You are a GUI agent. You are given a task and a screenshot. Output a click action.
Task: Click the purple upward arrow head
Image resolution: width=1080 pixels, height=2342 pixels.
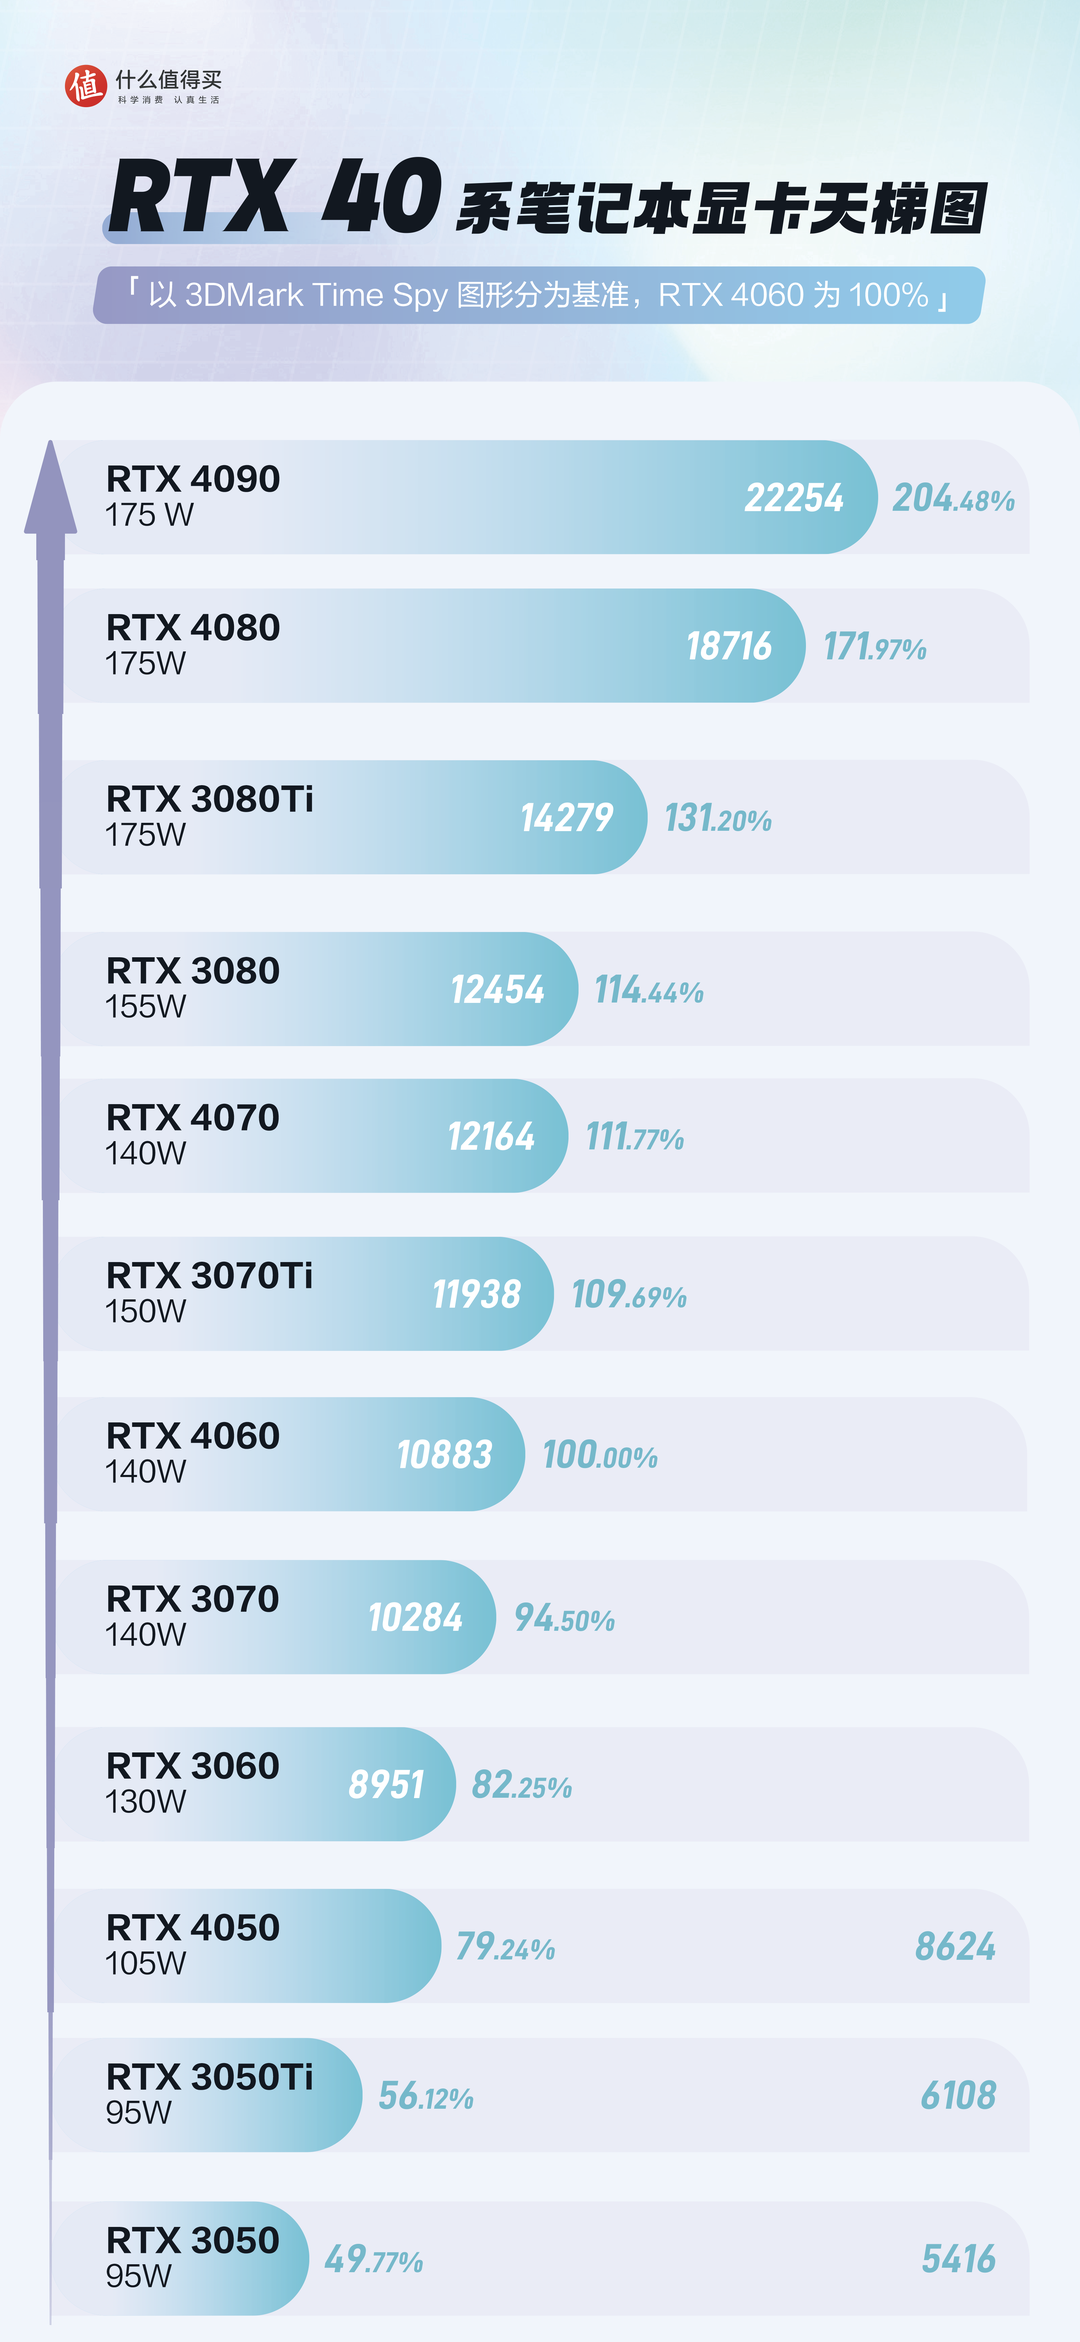click(x=50, y=490)
